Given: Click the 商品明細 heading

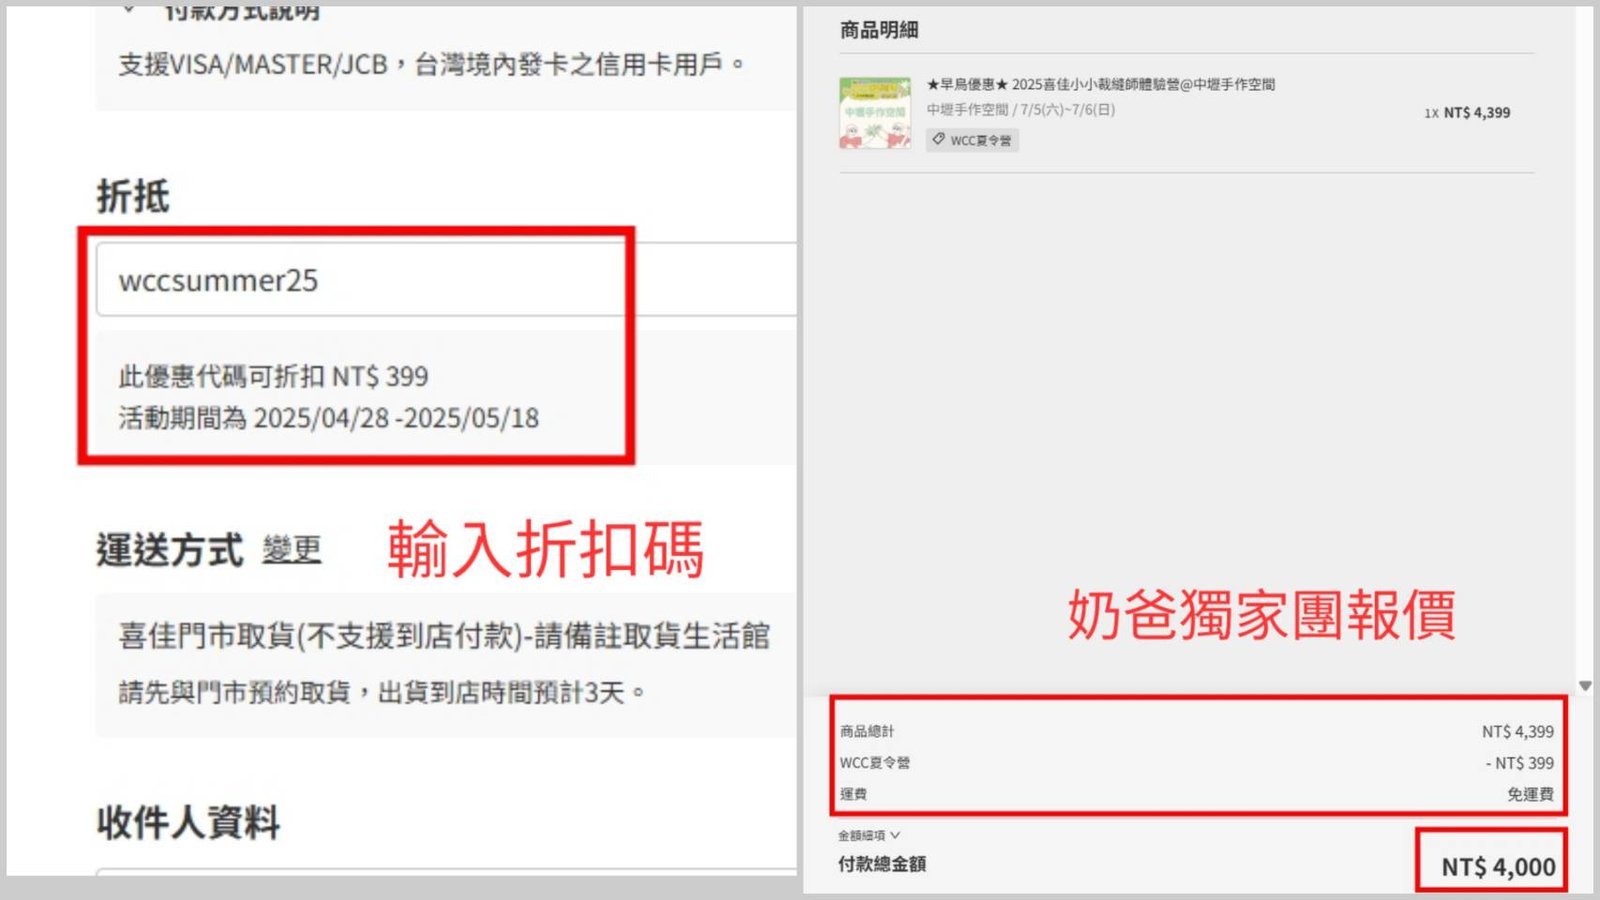Looking at the screenshot, I should point(879,30).
